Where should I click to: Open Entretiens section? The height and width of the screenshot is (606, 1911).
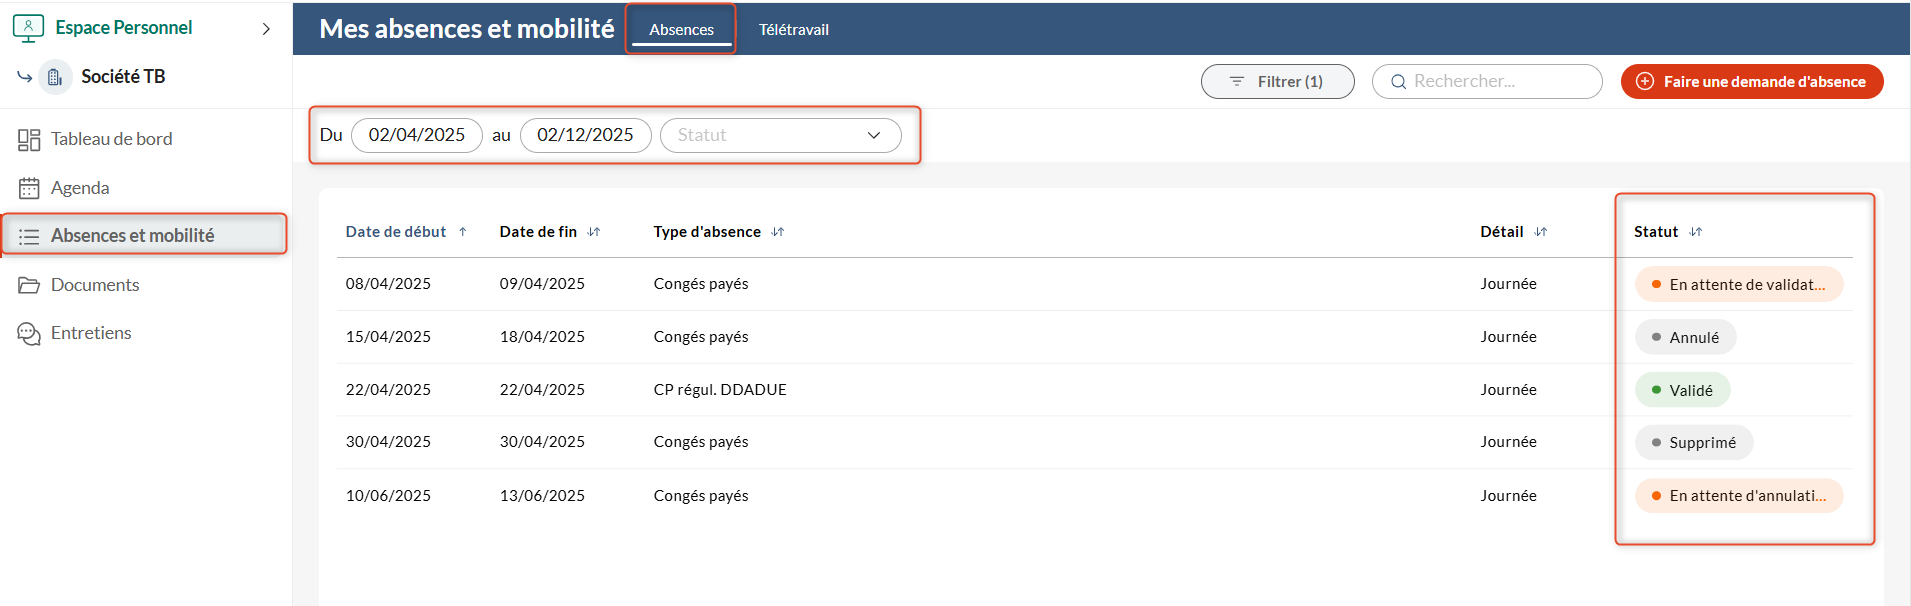91,333
